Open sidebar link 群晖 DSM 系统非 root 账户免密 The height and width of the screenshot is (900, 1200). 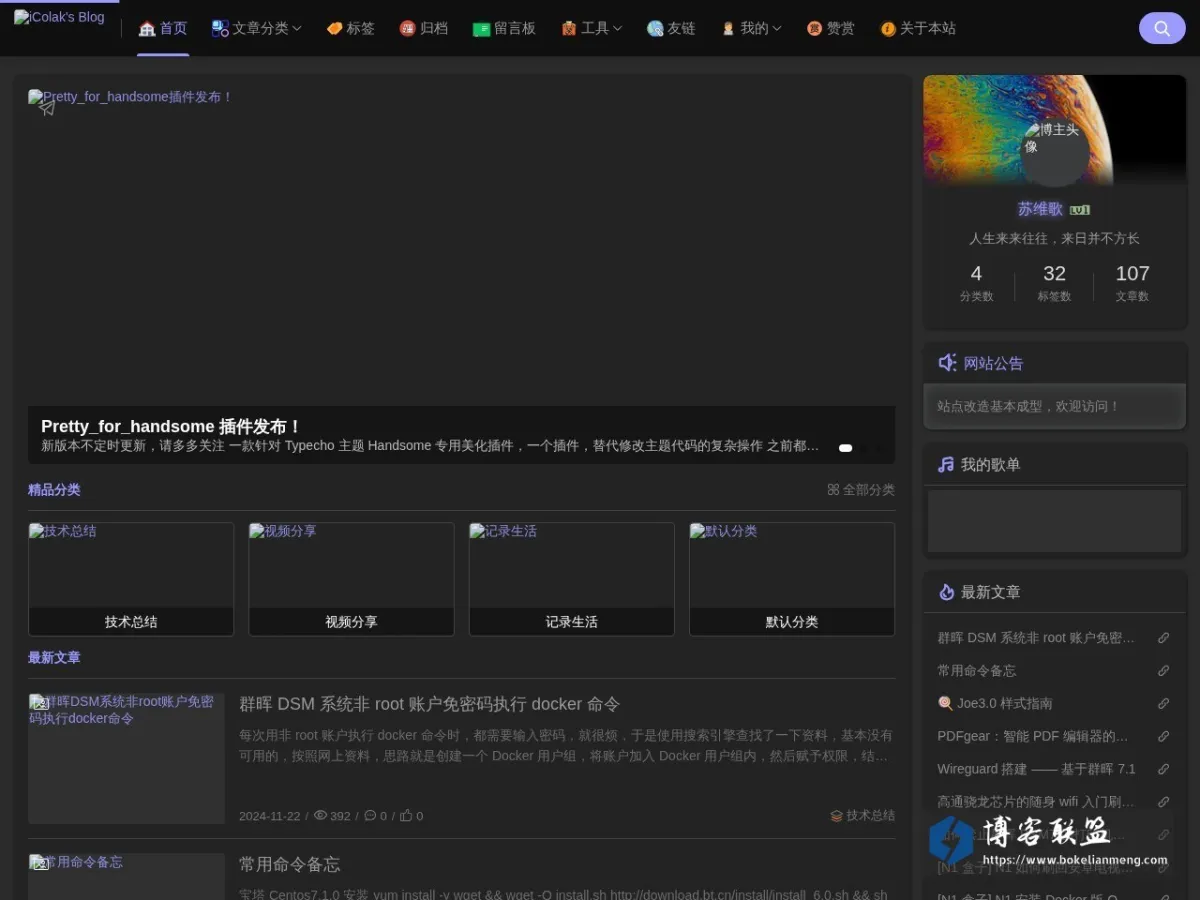[x=1036, y=638]
